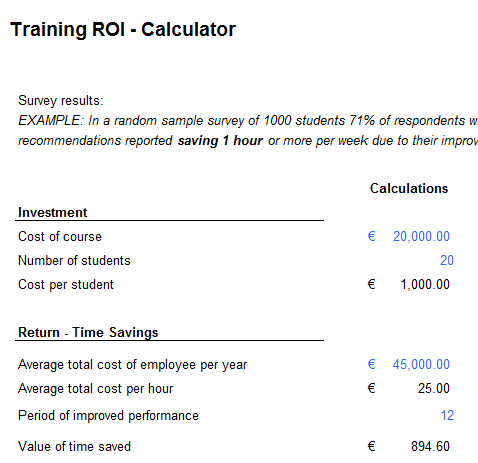Select the Training ROI - Calculator title

[123, 29]
